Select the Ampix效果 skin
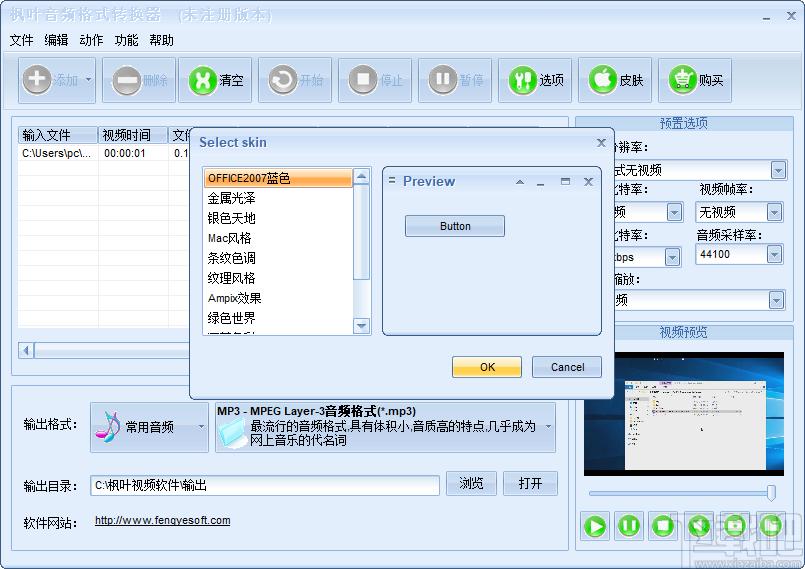The image size is (805, 569). [278, 298]
